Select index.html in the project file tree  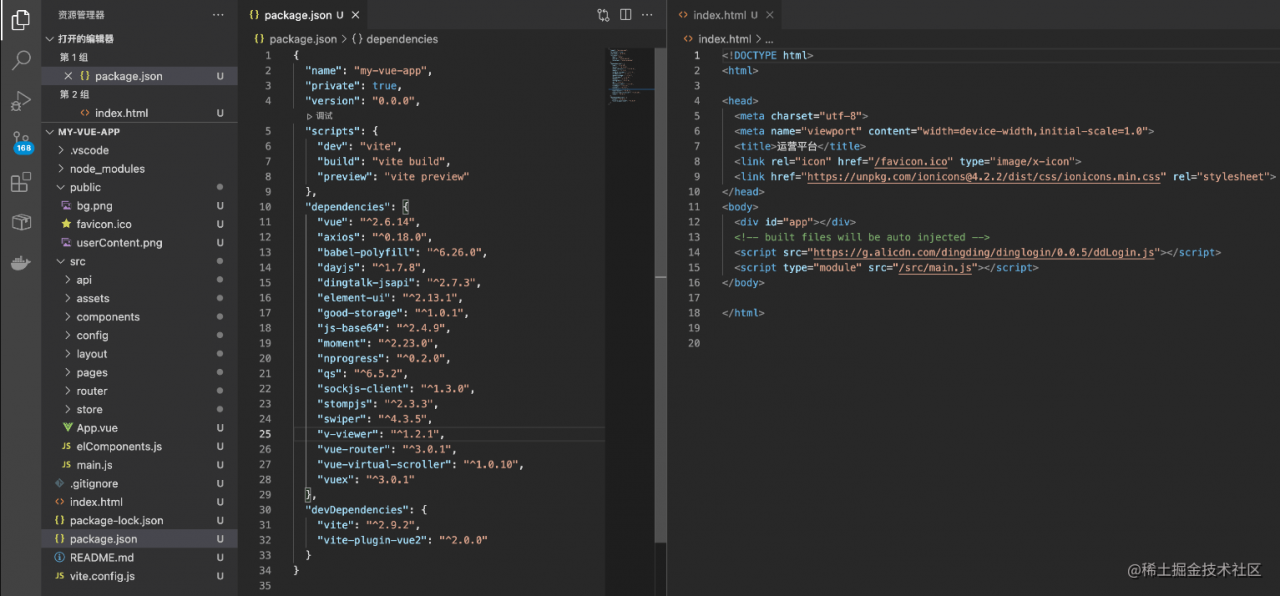click(x=139, y=502)
